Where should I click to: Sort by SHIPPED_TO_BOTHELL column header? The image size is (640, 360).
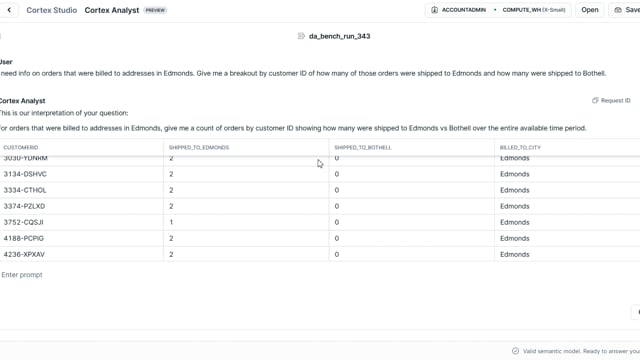click(x=363, y=147)
